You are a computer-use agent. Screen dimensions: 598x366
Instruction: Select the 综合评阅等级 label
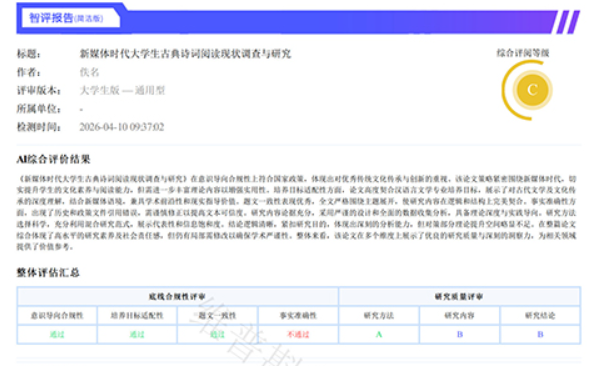pyautogui.click(x=523, y=53)
